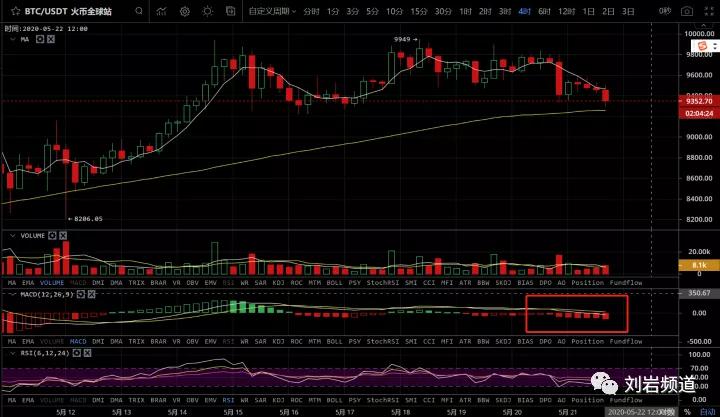720x417 pixels.
Task: Open VOLUME indicator settings icon
Action: pos(52,236)
